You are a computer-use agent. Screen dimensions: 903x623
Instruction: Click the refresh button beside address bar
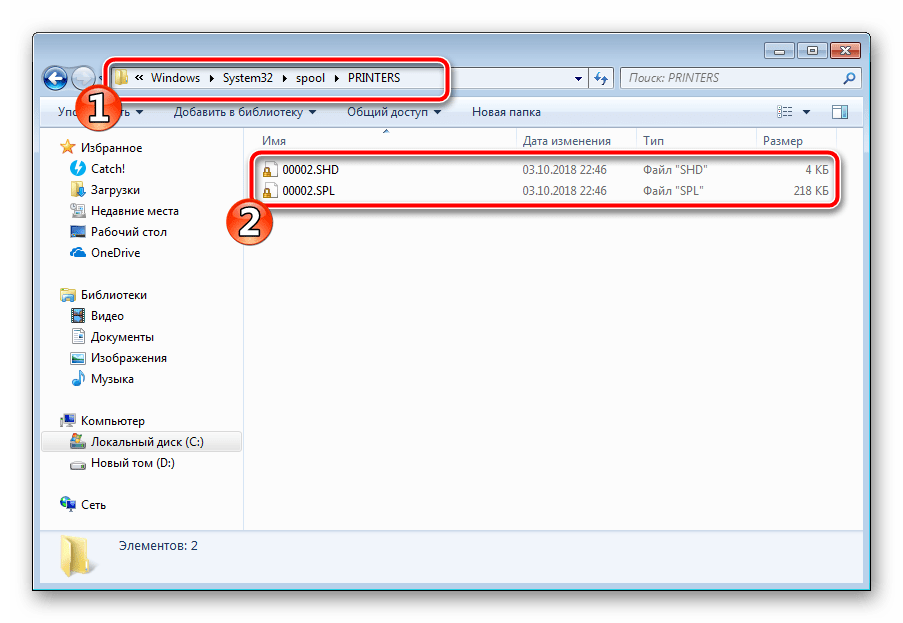tap(601, 78)
